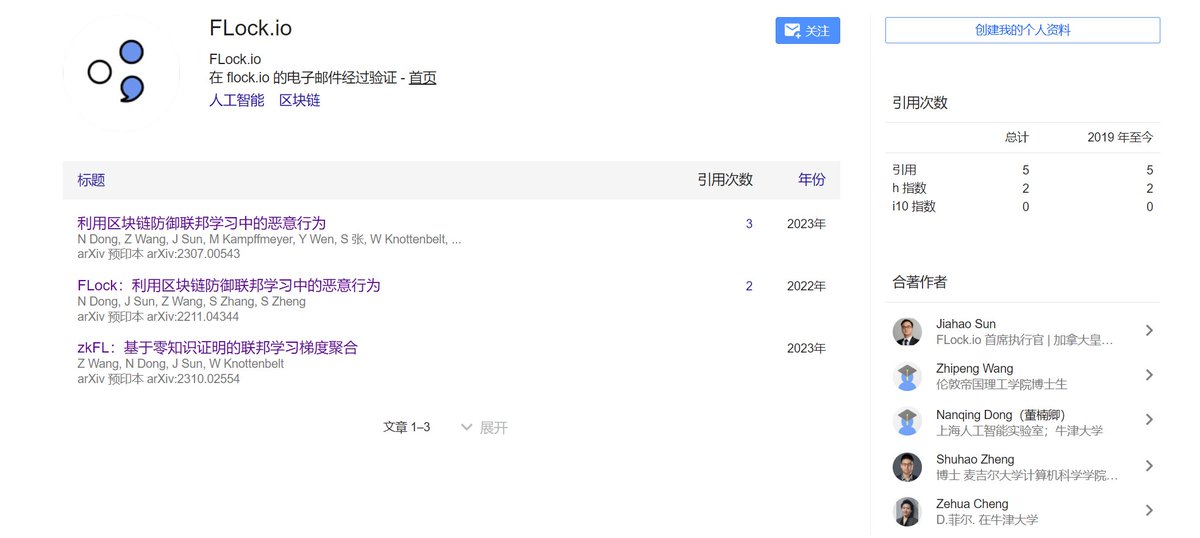
Task: Click 创建我的个人资料 button
Action: click(1022, 31)
